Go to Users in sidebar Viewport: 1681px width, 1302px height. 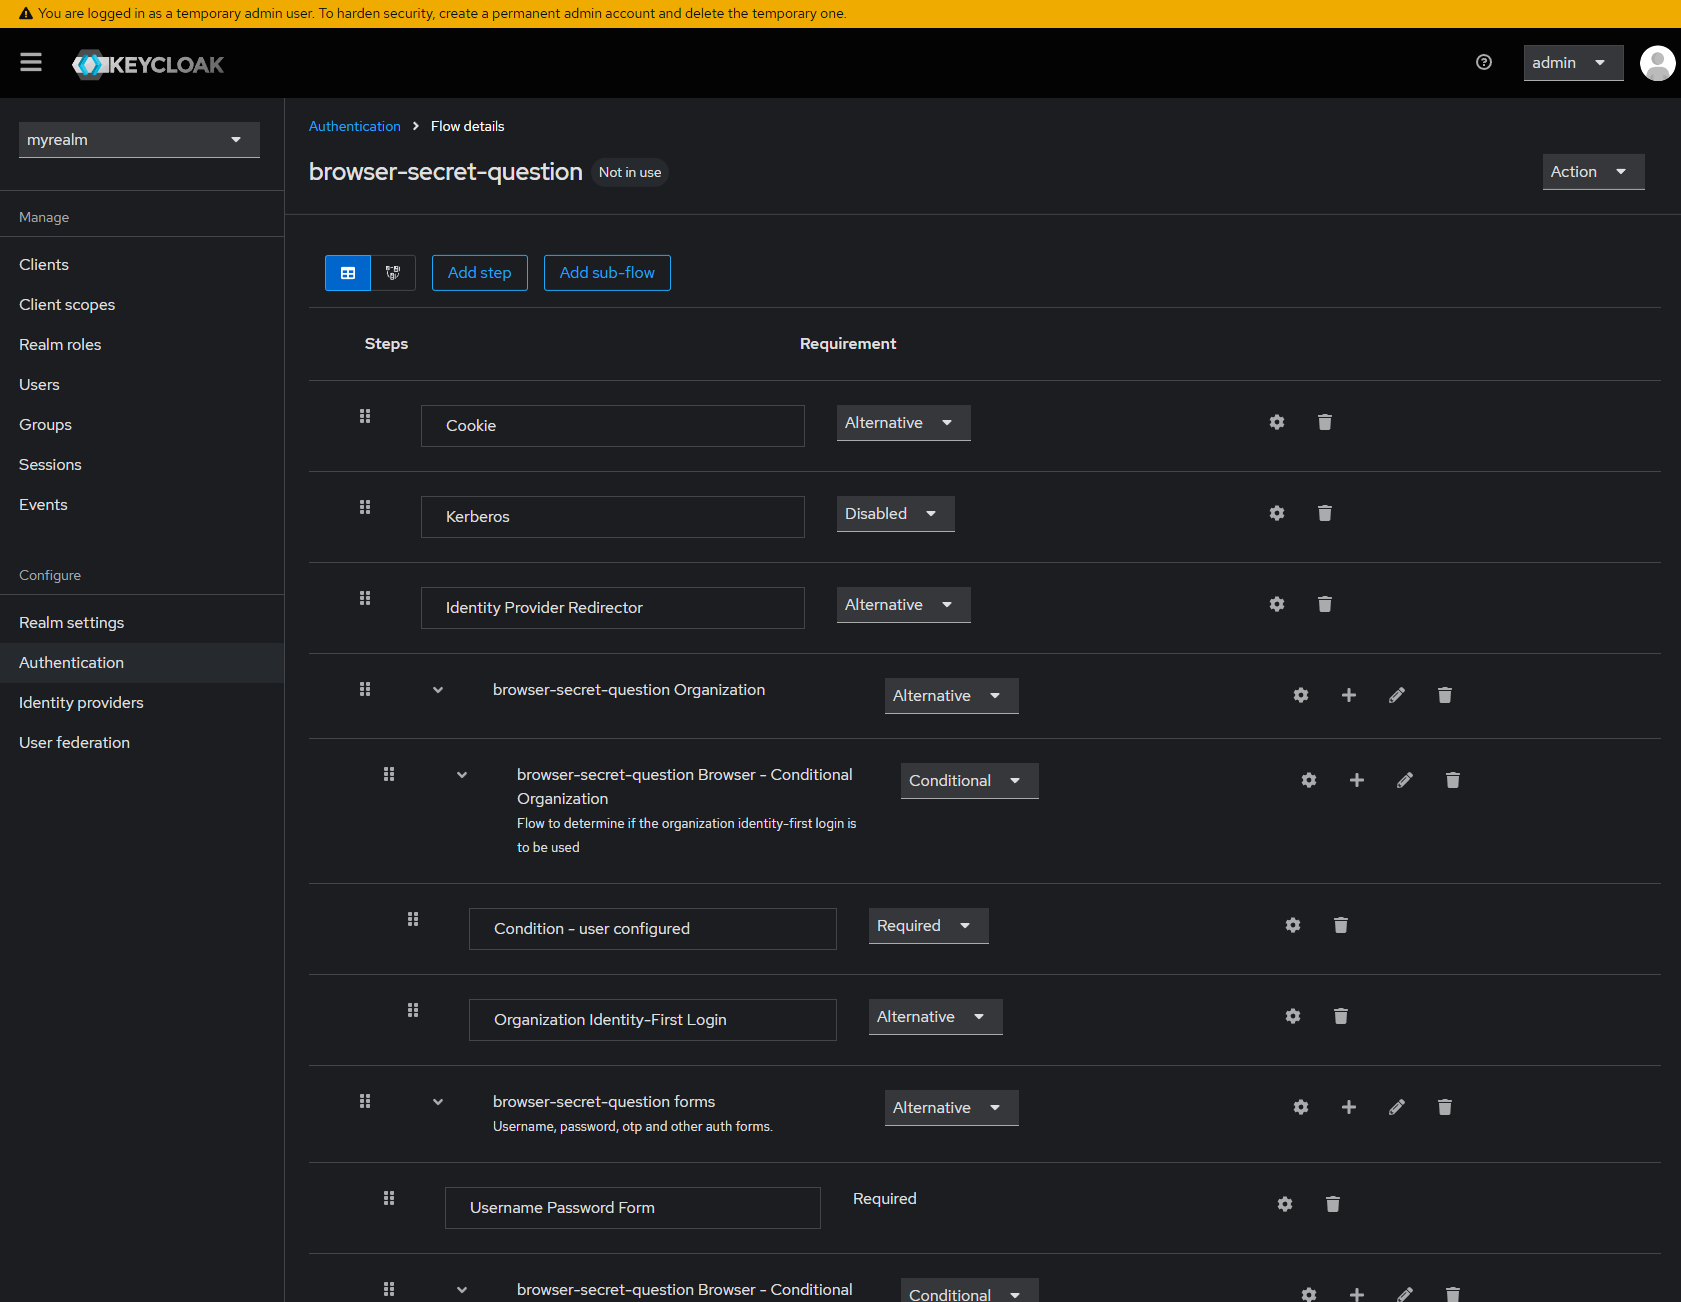[142, 385]
